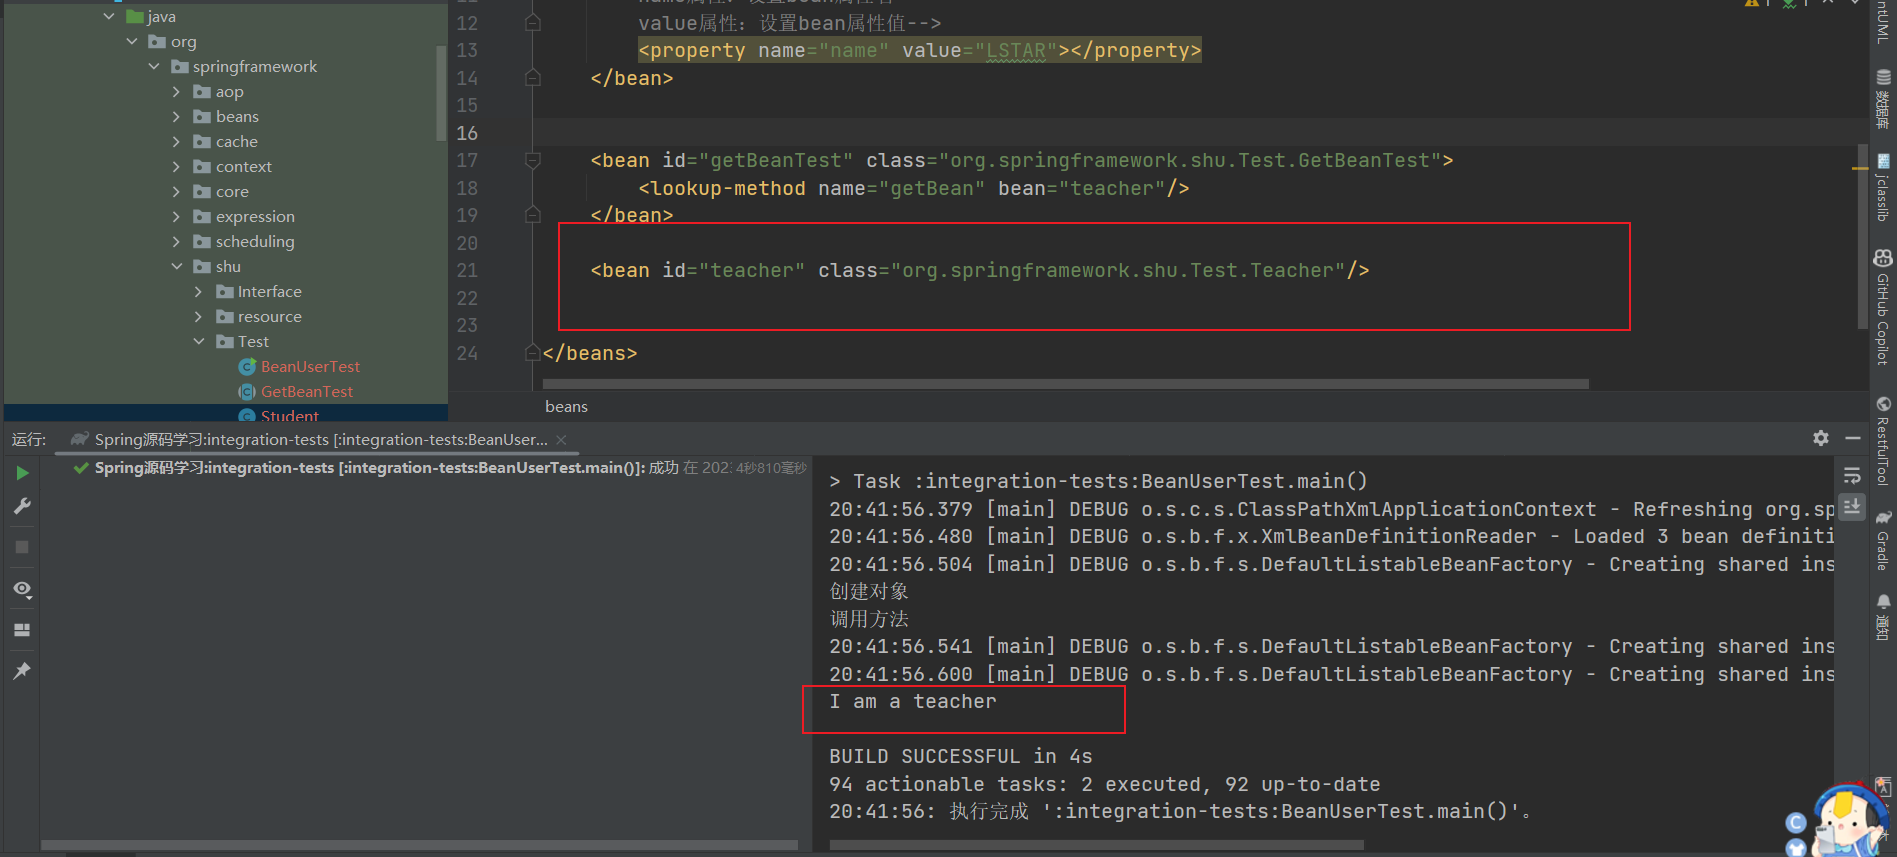
Task: Click the 'I am a teacher' console output
Action: [x=913, y=702]
